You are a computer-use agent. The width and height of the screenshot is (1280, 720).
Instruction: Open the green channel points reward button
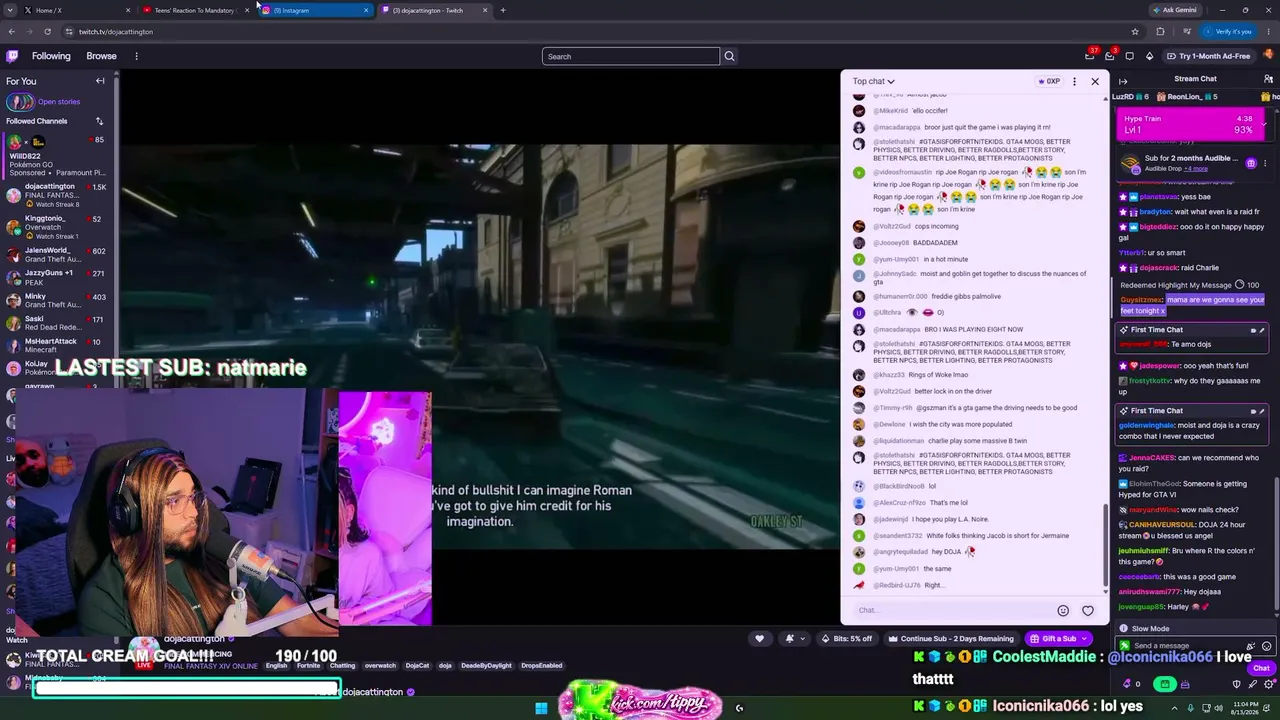[x=1164, y=684]
